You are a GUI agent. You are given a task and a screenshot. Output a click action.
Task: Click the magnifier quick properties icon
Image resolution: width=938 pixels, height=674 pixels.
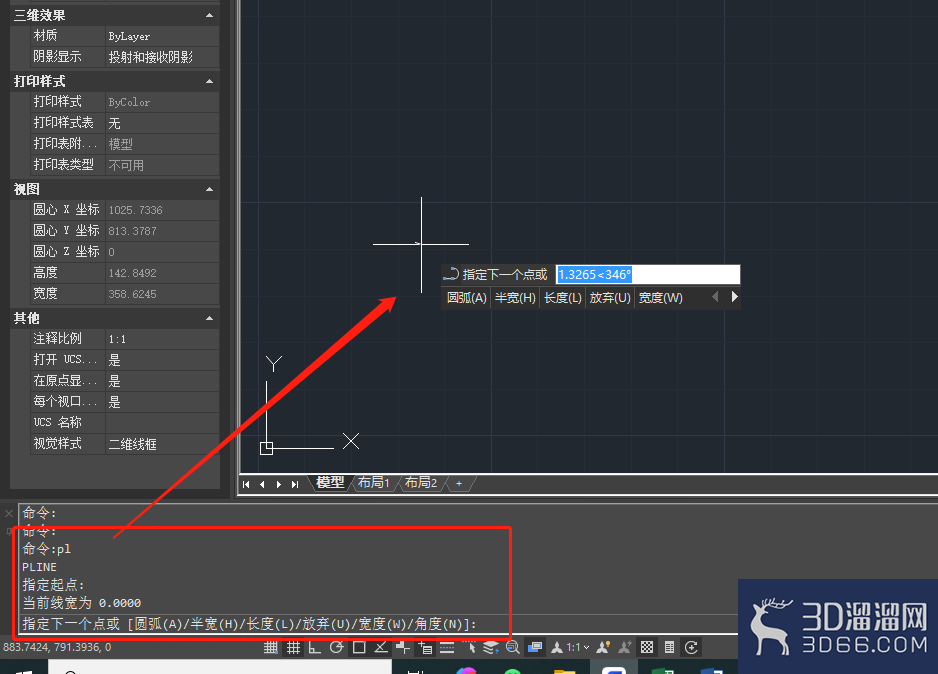click(513, 647)
